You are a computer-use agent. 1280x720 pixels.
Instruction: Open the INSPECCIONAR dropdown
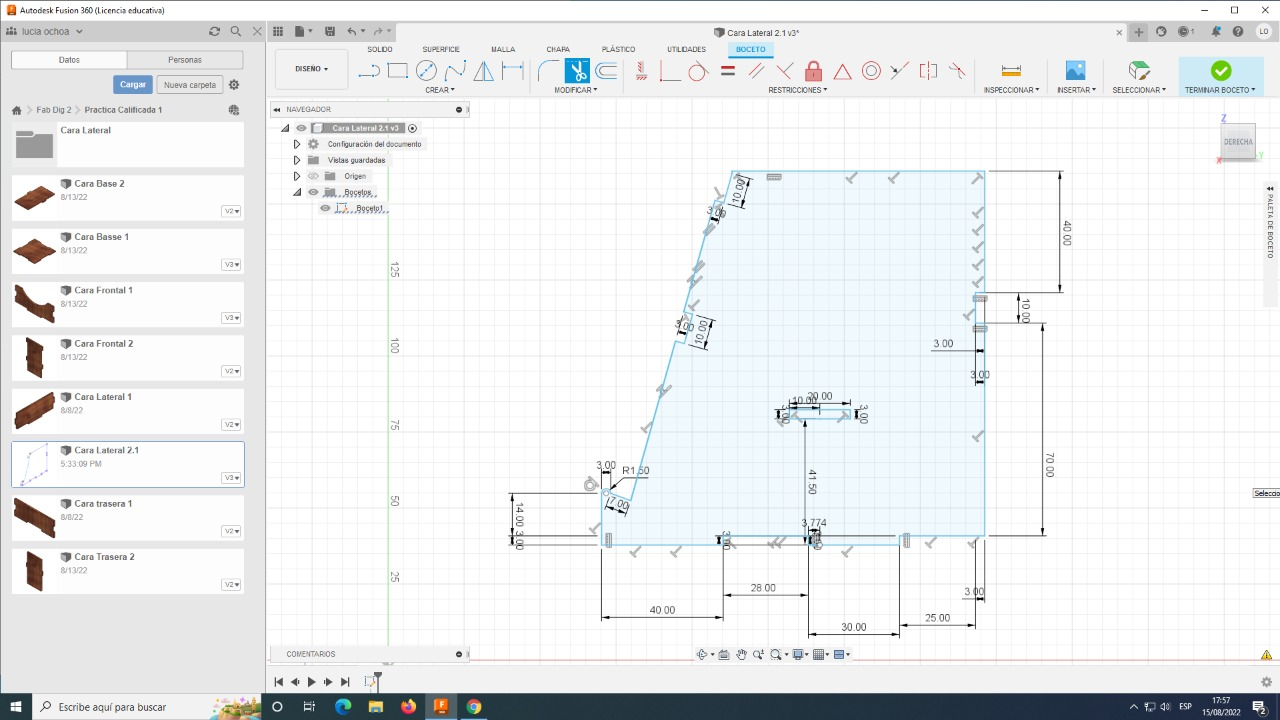point(1011,90)
